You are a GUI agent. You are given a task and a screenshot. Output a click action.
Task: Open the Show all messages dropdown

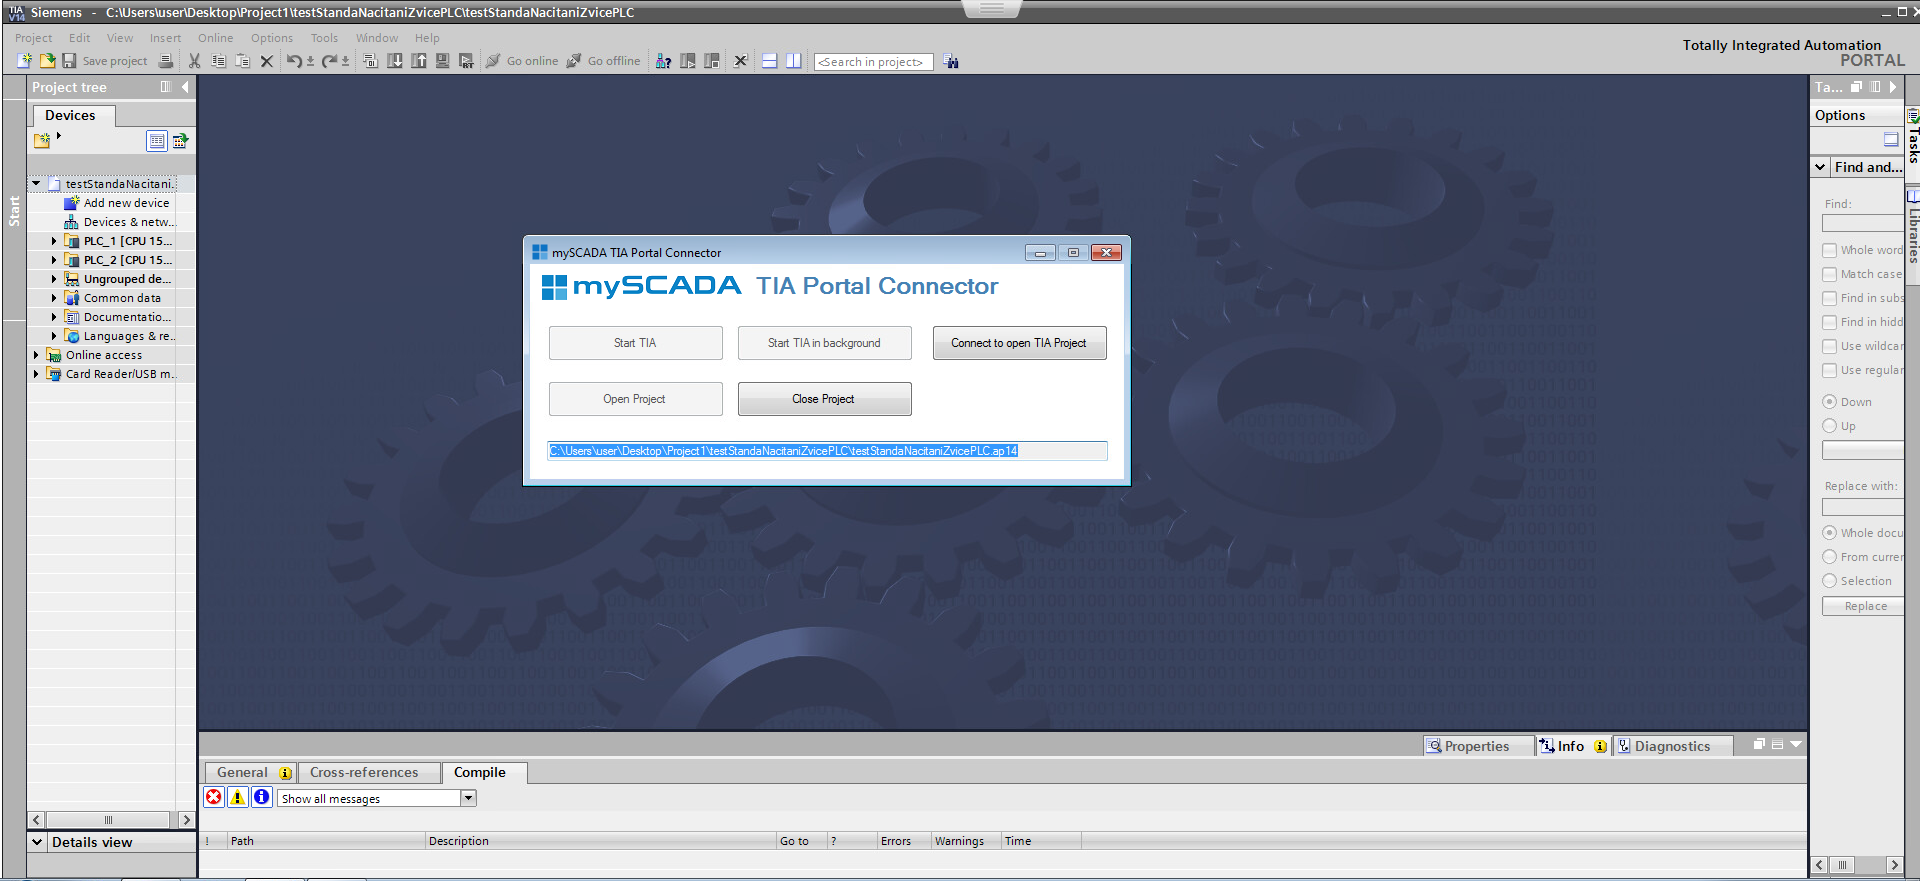pyautogui.click(x=468, y=798)
